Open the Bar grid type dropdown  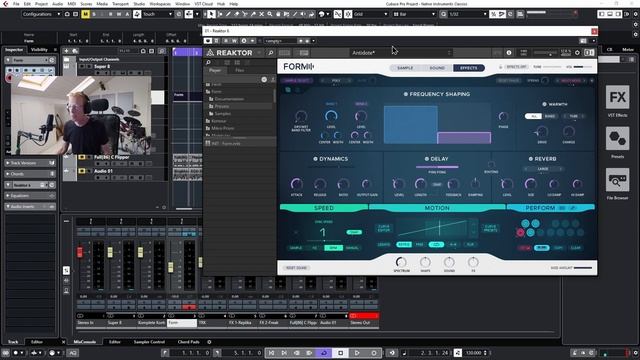[414, 14]
